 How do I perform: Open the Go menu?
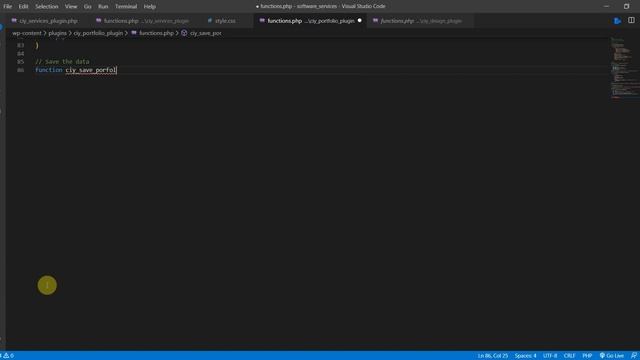click(87, 7)
